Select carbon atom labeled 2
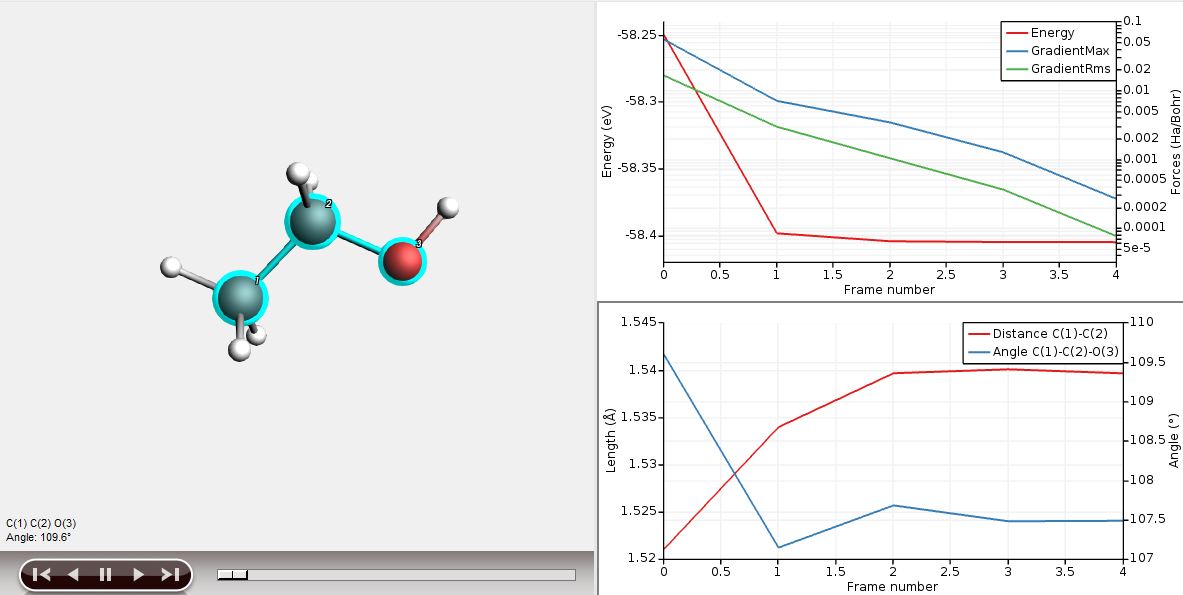 pos(313,222)
